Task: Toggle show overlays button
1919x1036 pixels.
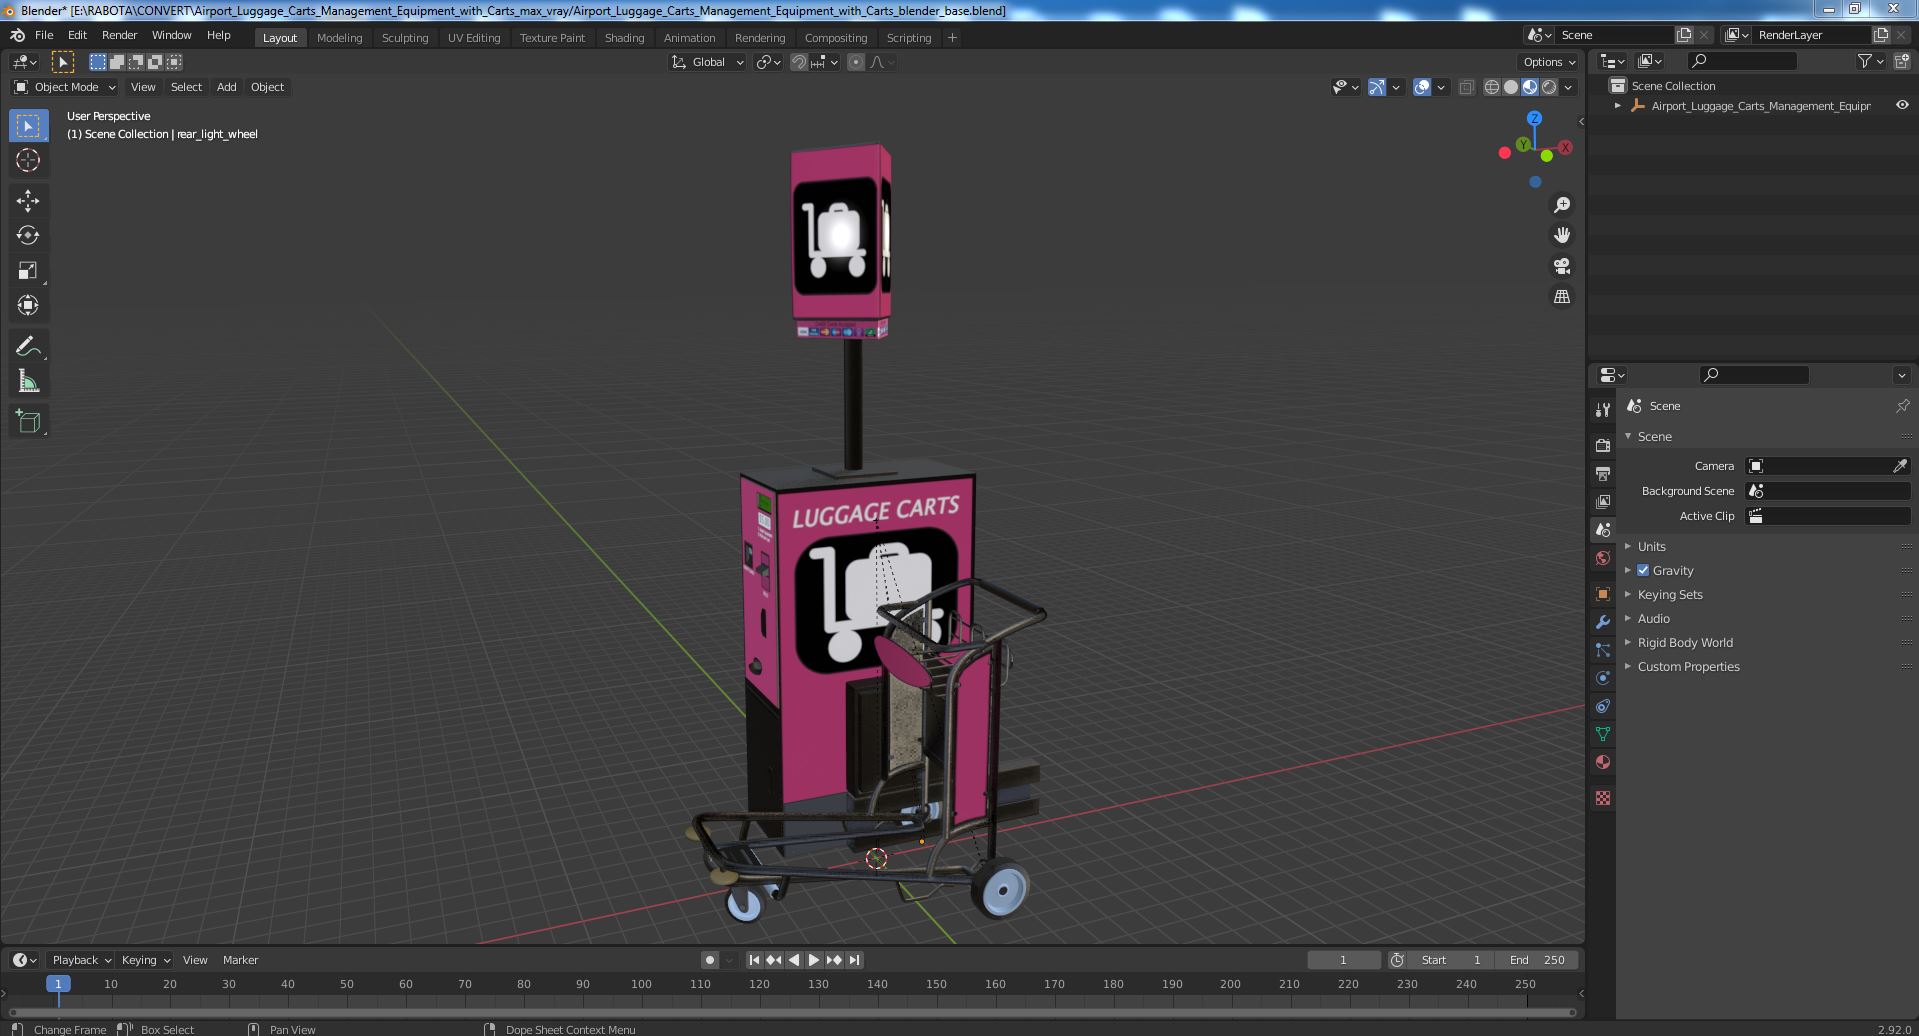Action: (x=1422, y=87)
